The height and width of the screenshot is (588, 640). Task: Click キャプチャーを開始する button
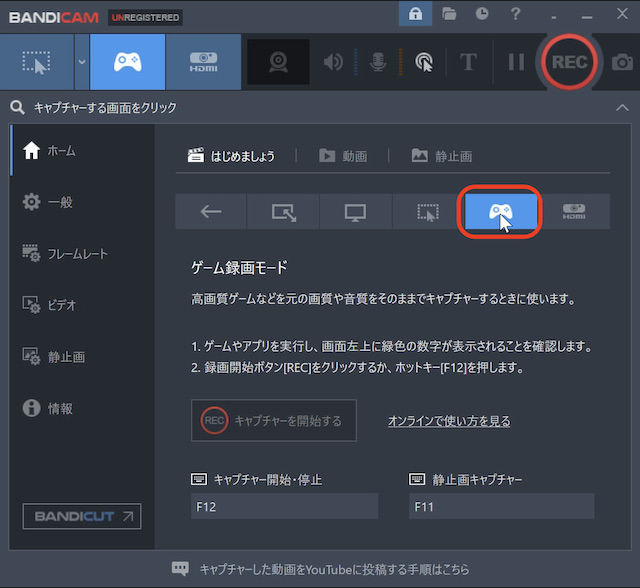pos(274,420)
